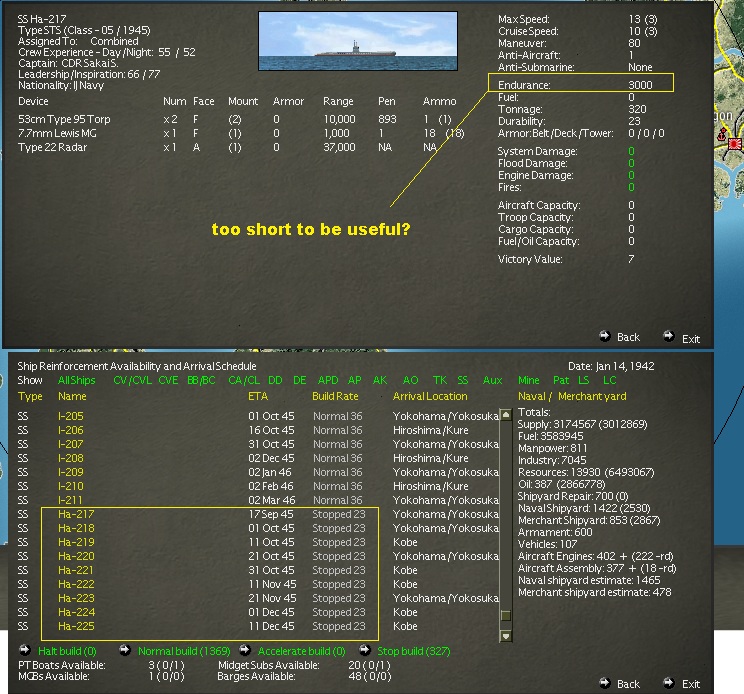Viewport: 744px width, 694px height.
Task: Click the arrow icon beside Halt build
Action: click(25, 650)
